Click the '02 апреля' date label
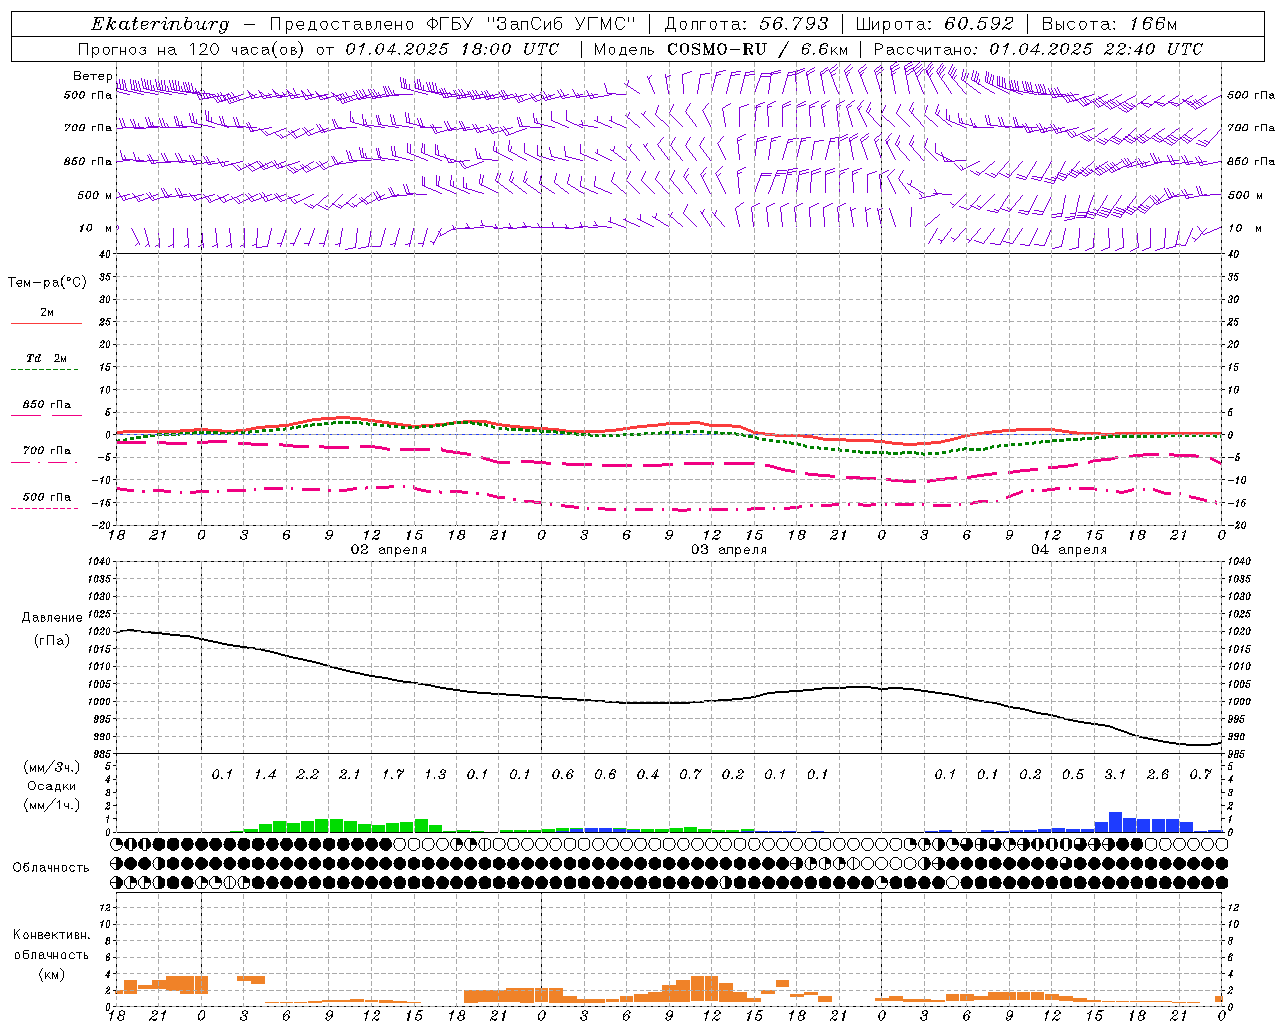The height and width of the screenshot is (1024, 1280). point(388,550)
